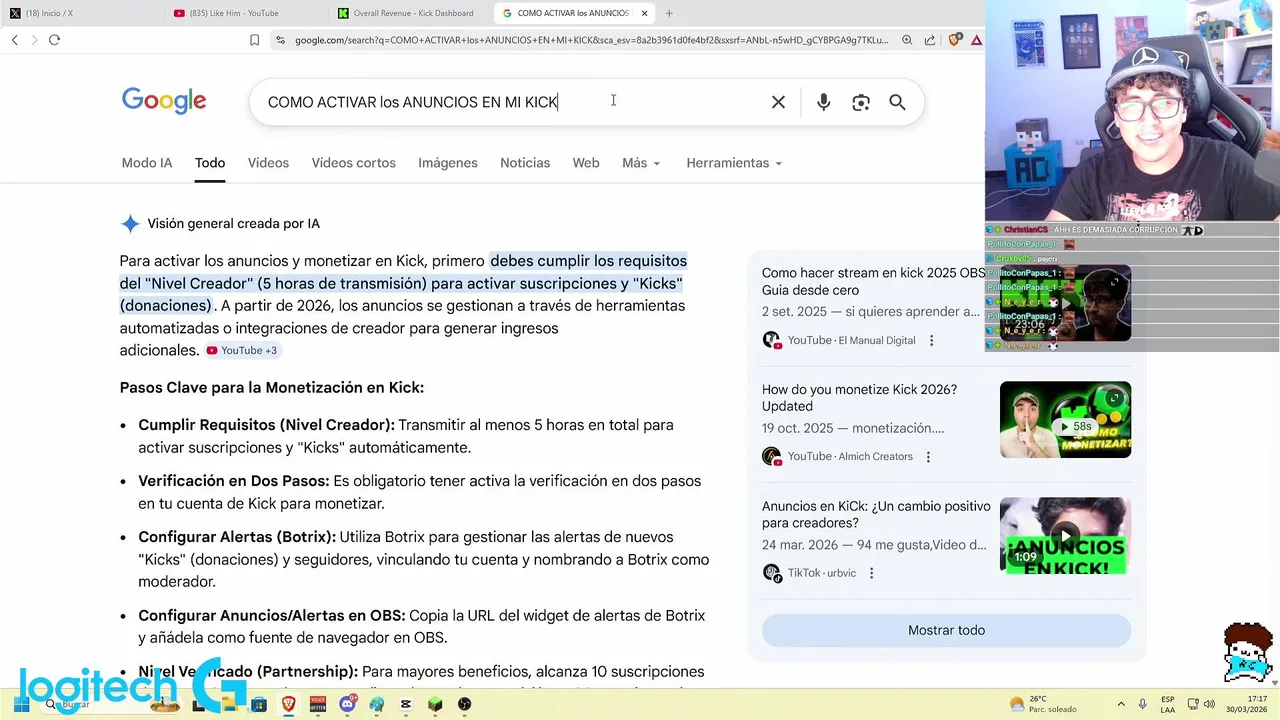Viewport: 1280px width, 720px height.
Task: Switch to the Imágenes tab
Action: tap(447, 163)
